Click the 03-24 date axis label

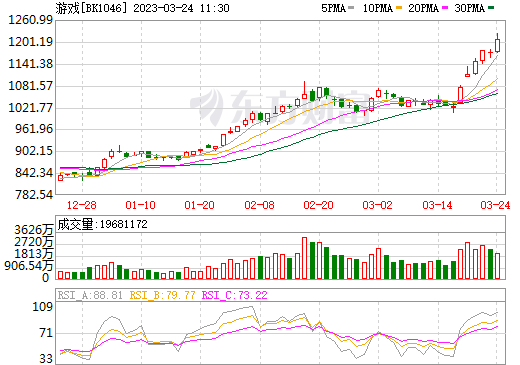(495, 205)
